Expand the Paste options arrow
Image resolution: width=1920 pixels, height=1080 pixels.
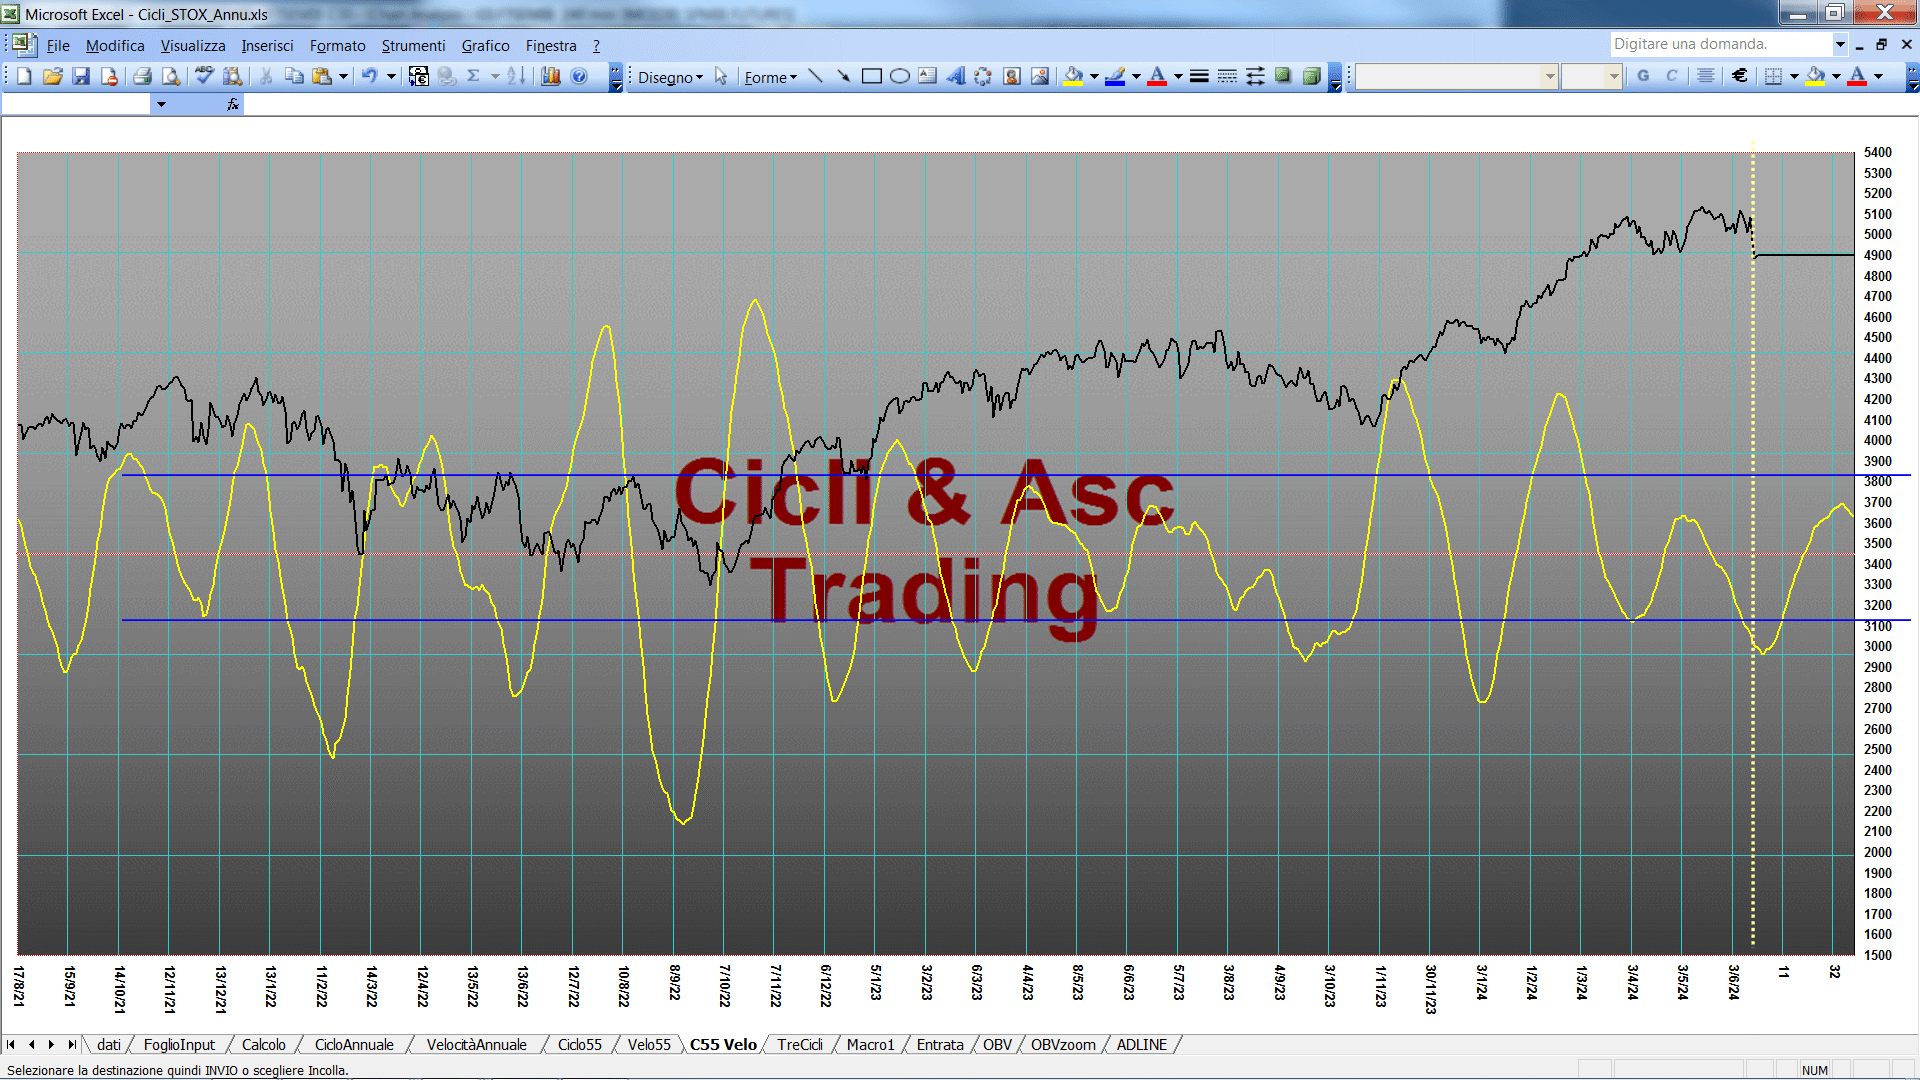pyautogui.click(x=343, y=76)
